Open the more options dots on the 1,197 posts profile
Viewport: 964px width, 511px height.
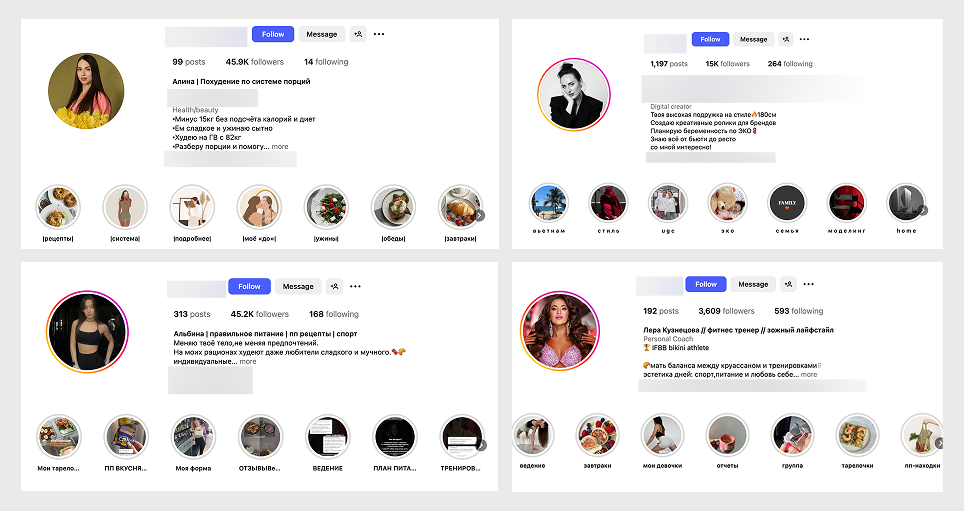click(x=805, y=39)
